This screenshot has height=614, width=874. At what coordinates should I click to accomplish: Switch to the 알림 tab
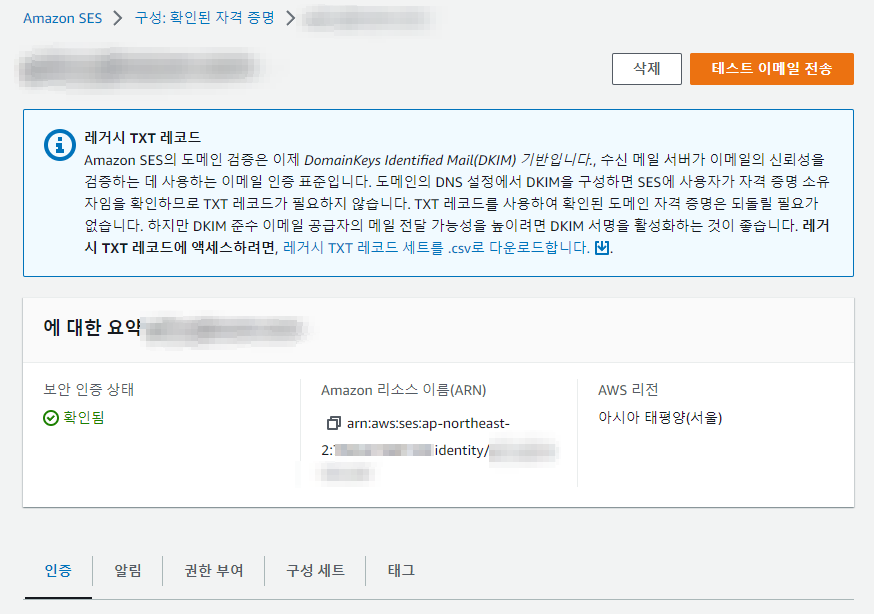tap(128, 571)
